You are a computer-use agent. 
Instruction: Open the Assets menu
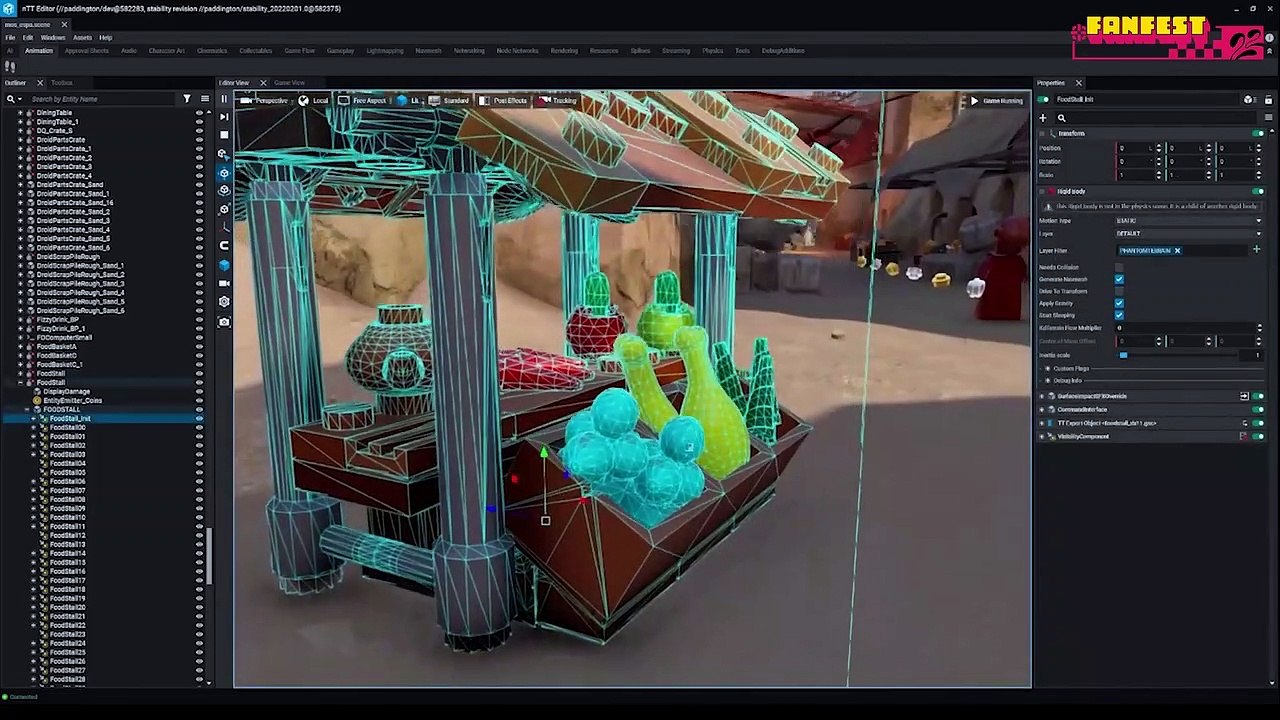pos(82,37)
